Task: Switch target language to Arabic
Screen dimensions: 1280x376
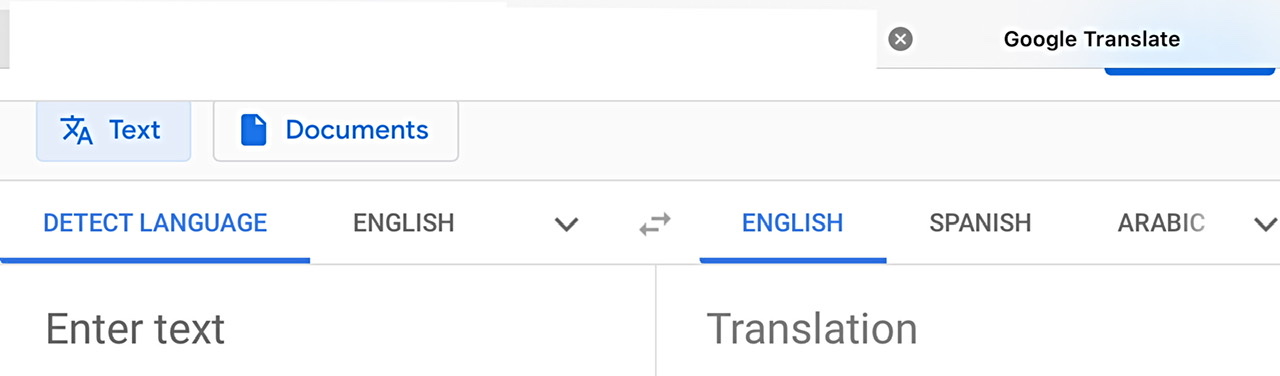Action: (x=1161, y=222)
